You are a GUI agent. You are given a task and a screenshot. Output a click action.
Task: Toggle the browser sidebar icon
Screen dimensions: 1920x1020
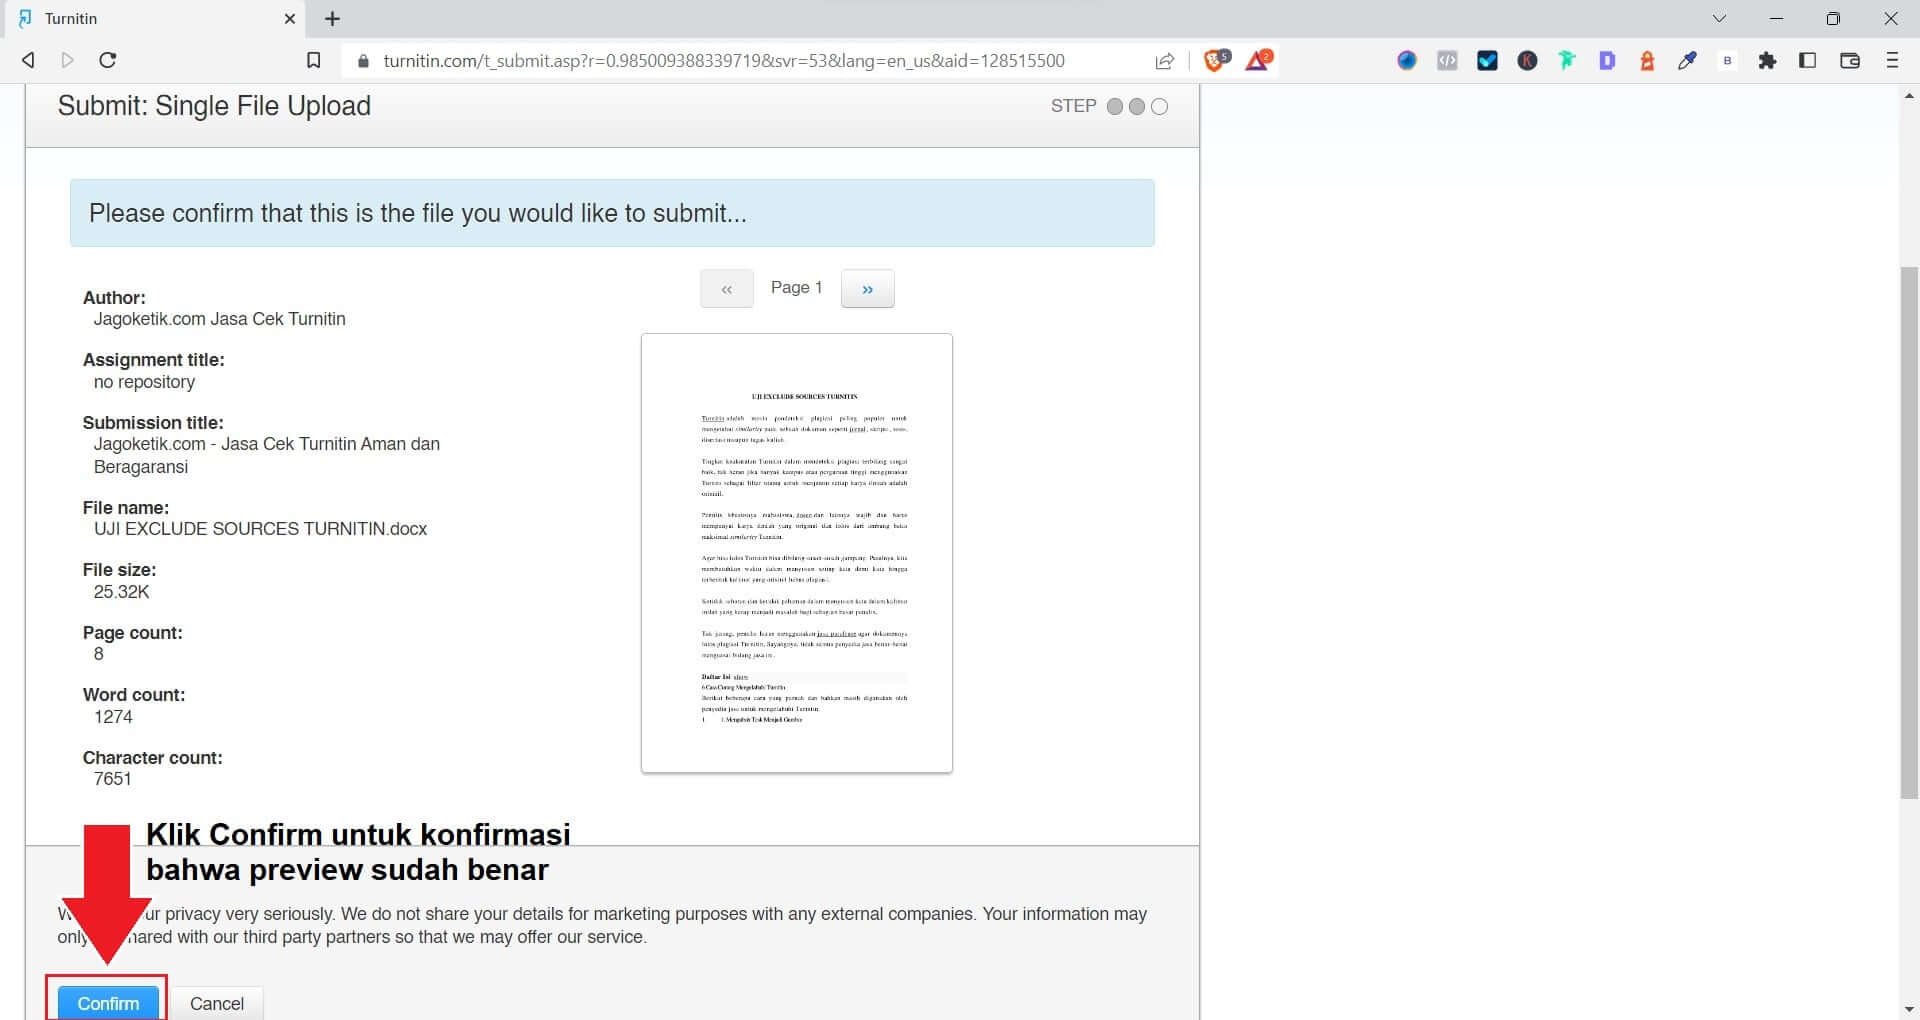click(x=1808, y=60)
